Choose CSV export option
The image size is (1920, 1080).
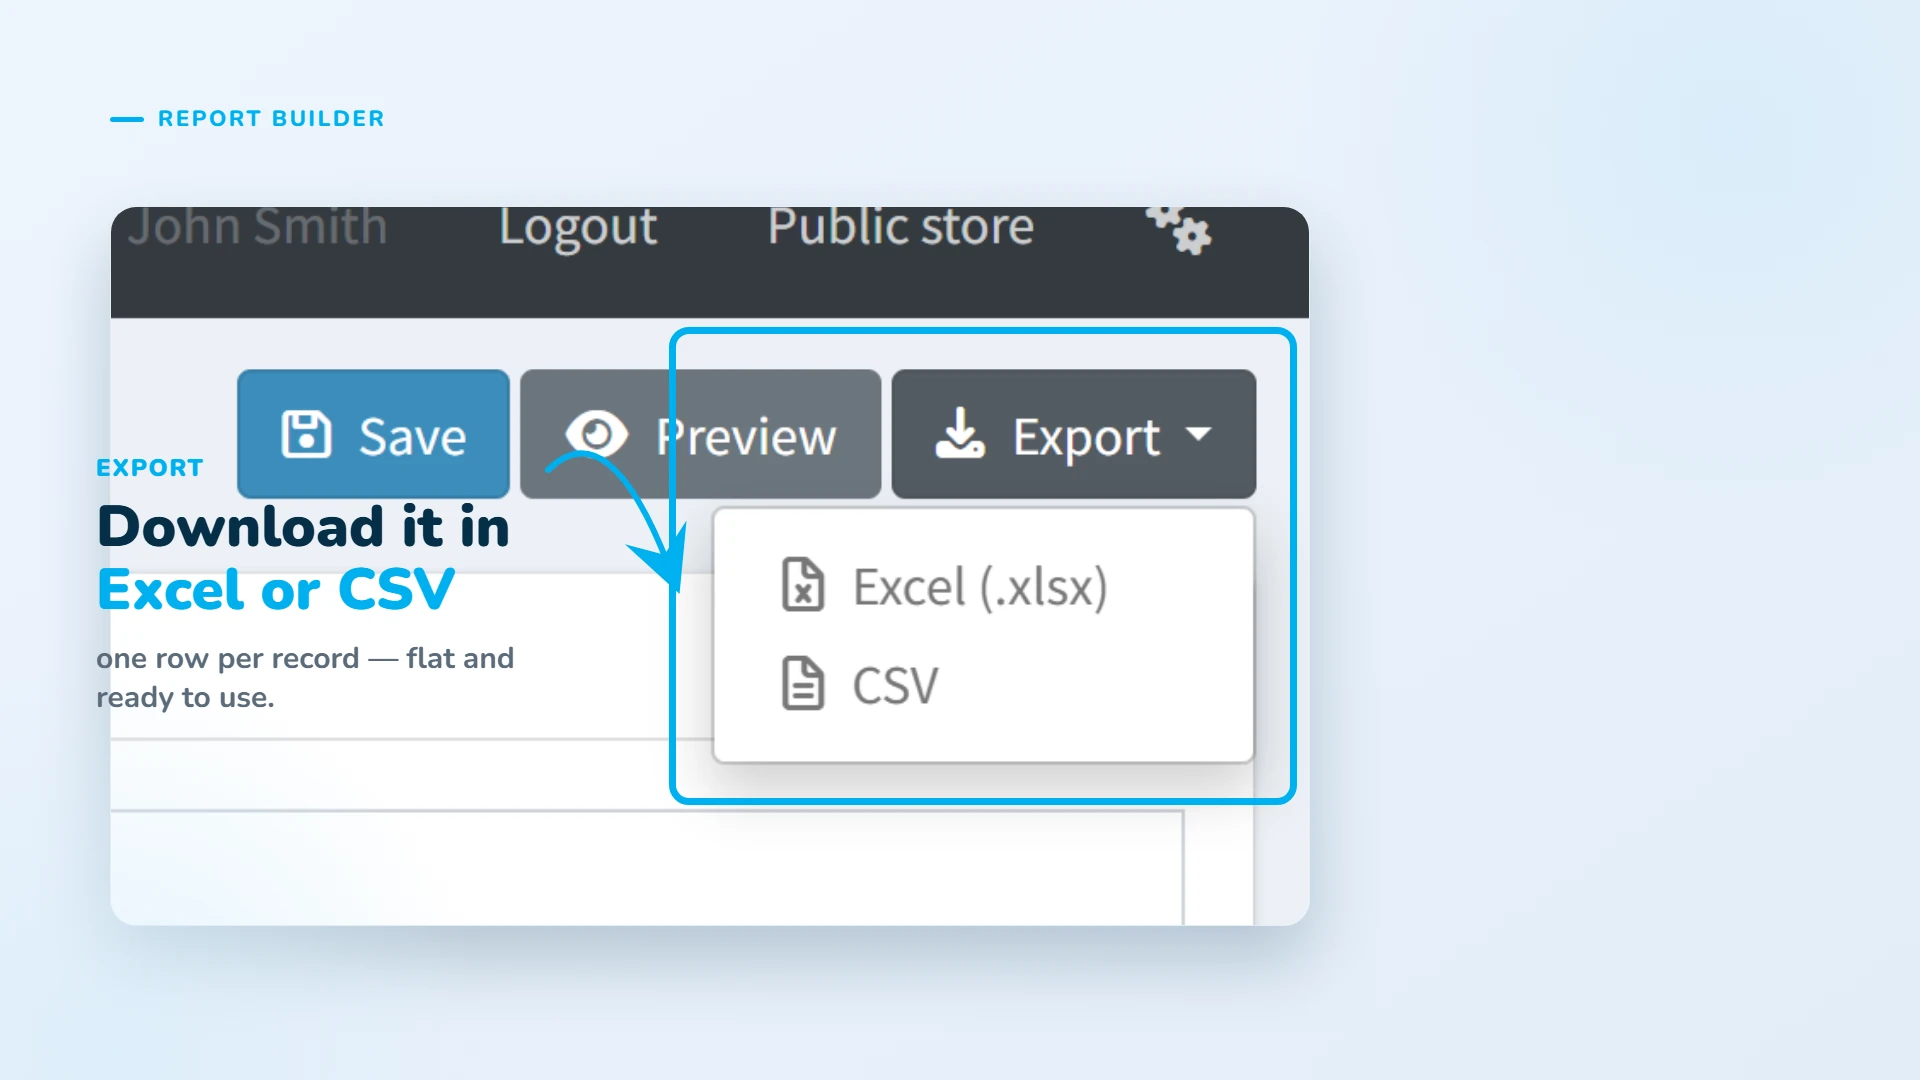coord(983,685)
